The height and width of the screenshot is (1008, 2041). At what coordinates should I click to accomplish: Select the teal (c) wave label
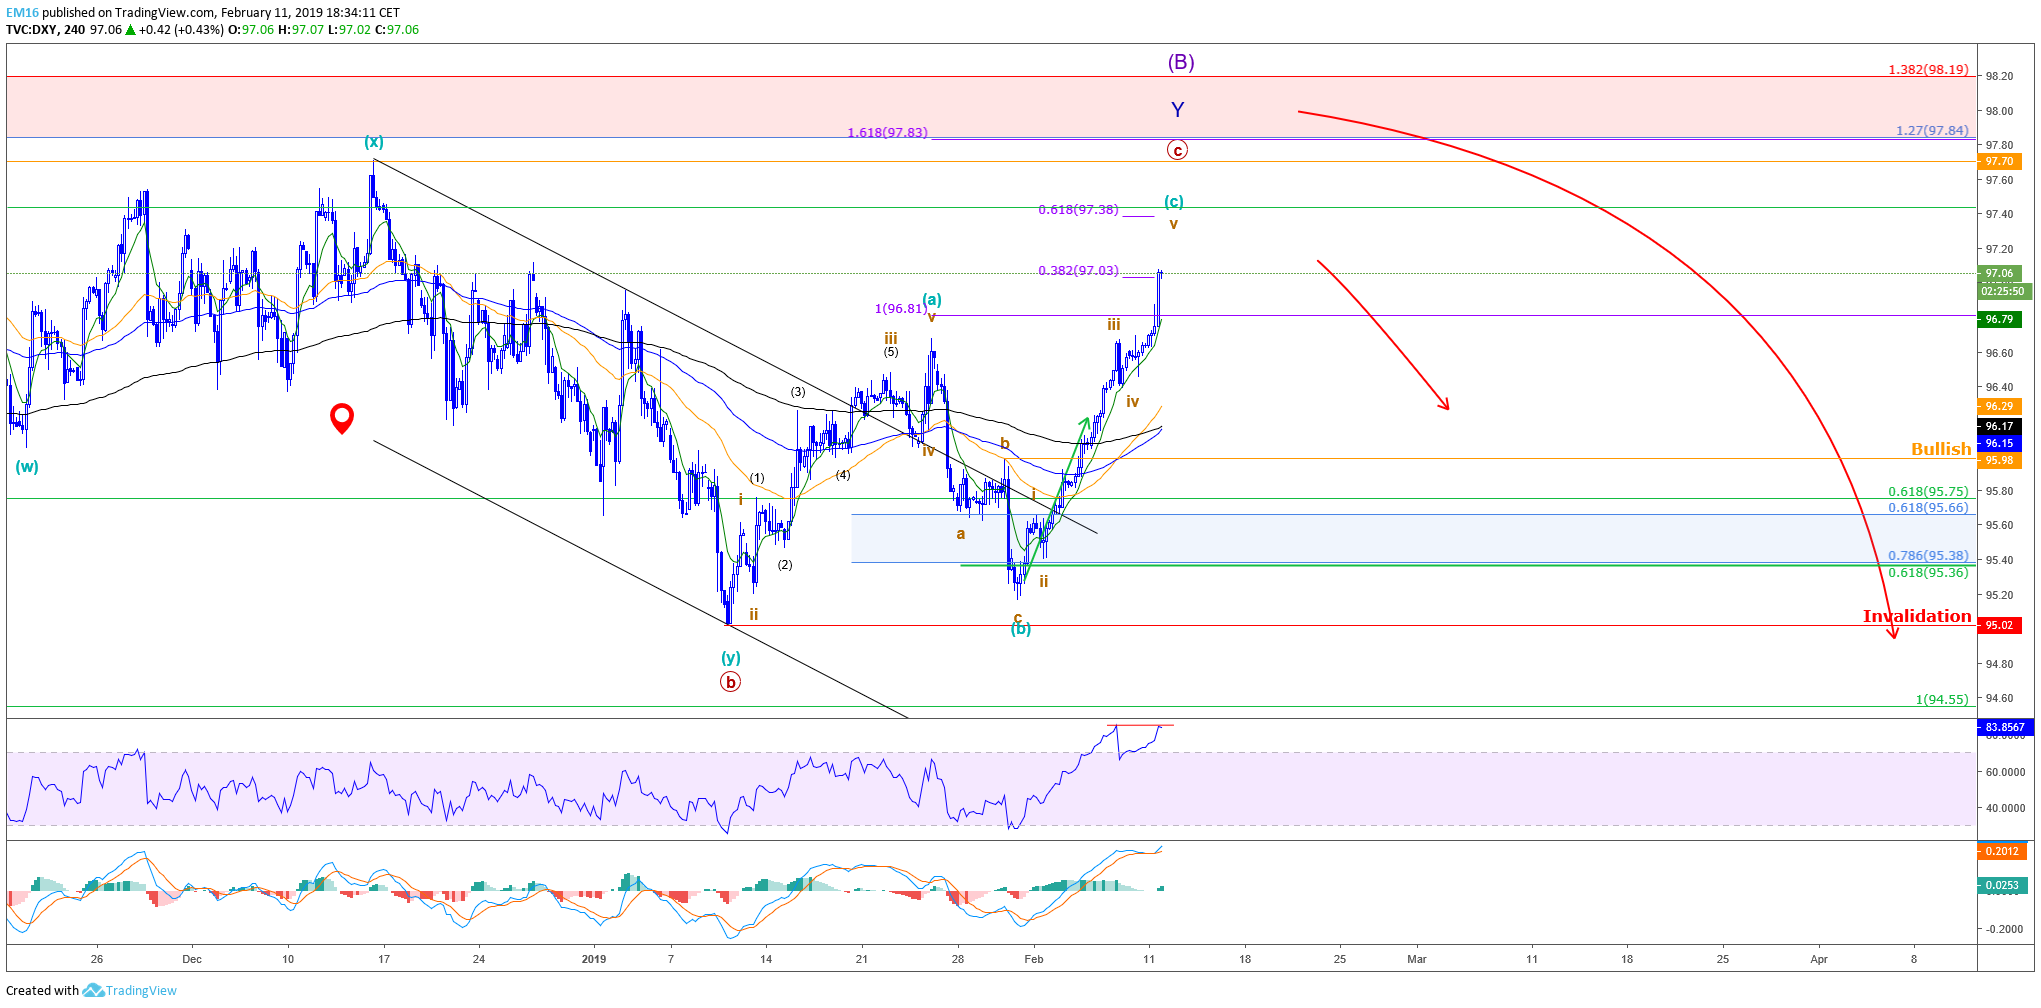(x=1174, y=202)
